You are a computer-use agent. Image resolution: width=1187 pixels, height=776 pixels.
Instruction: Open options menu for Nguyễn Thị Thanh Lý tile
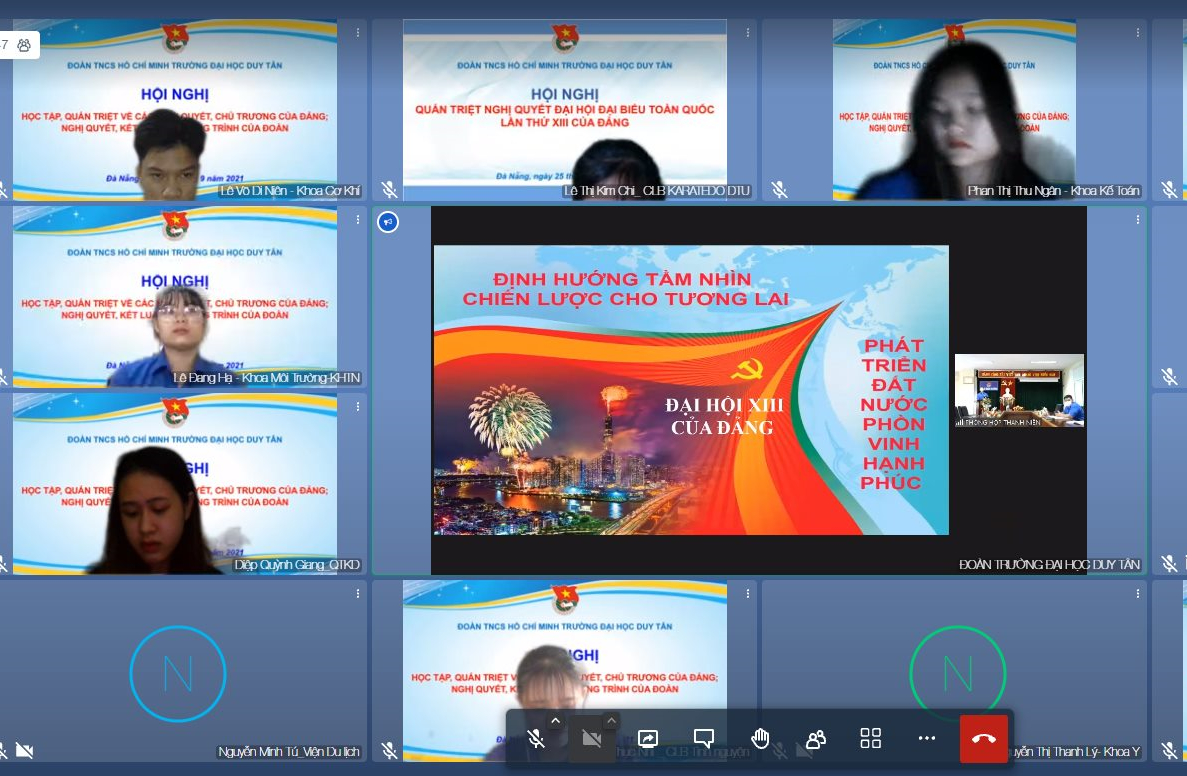[x=1138, y=594]
